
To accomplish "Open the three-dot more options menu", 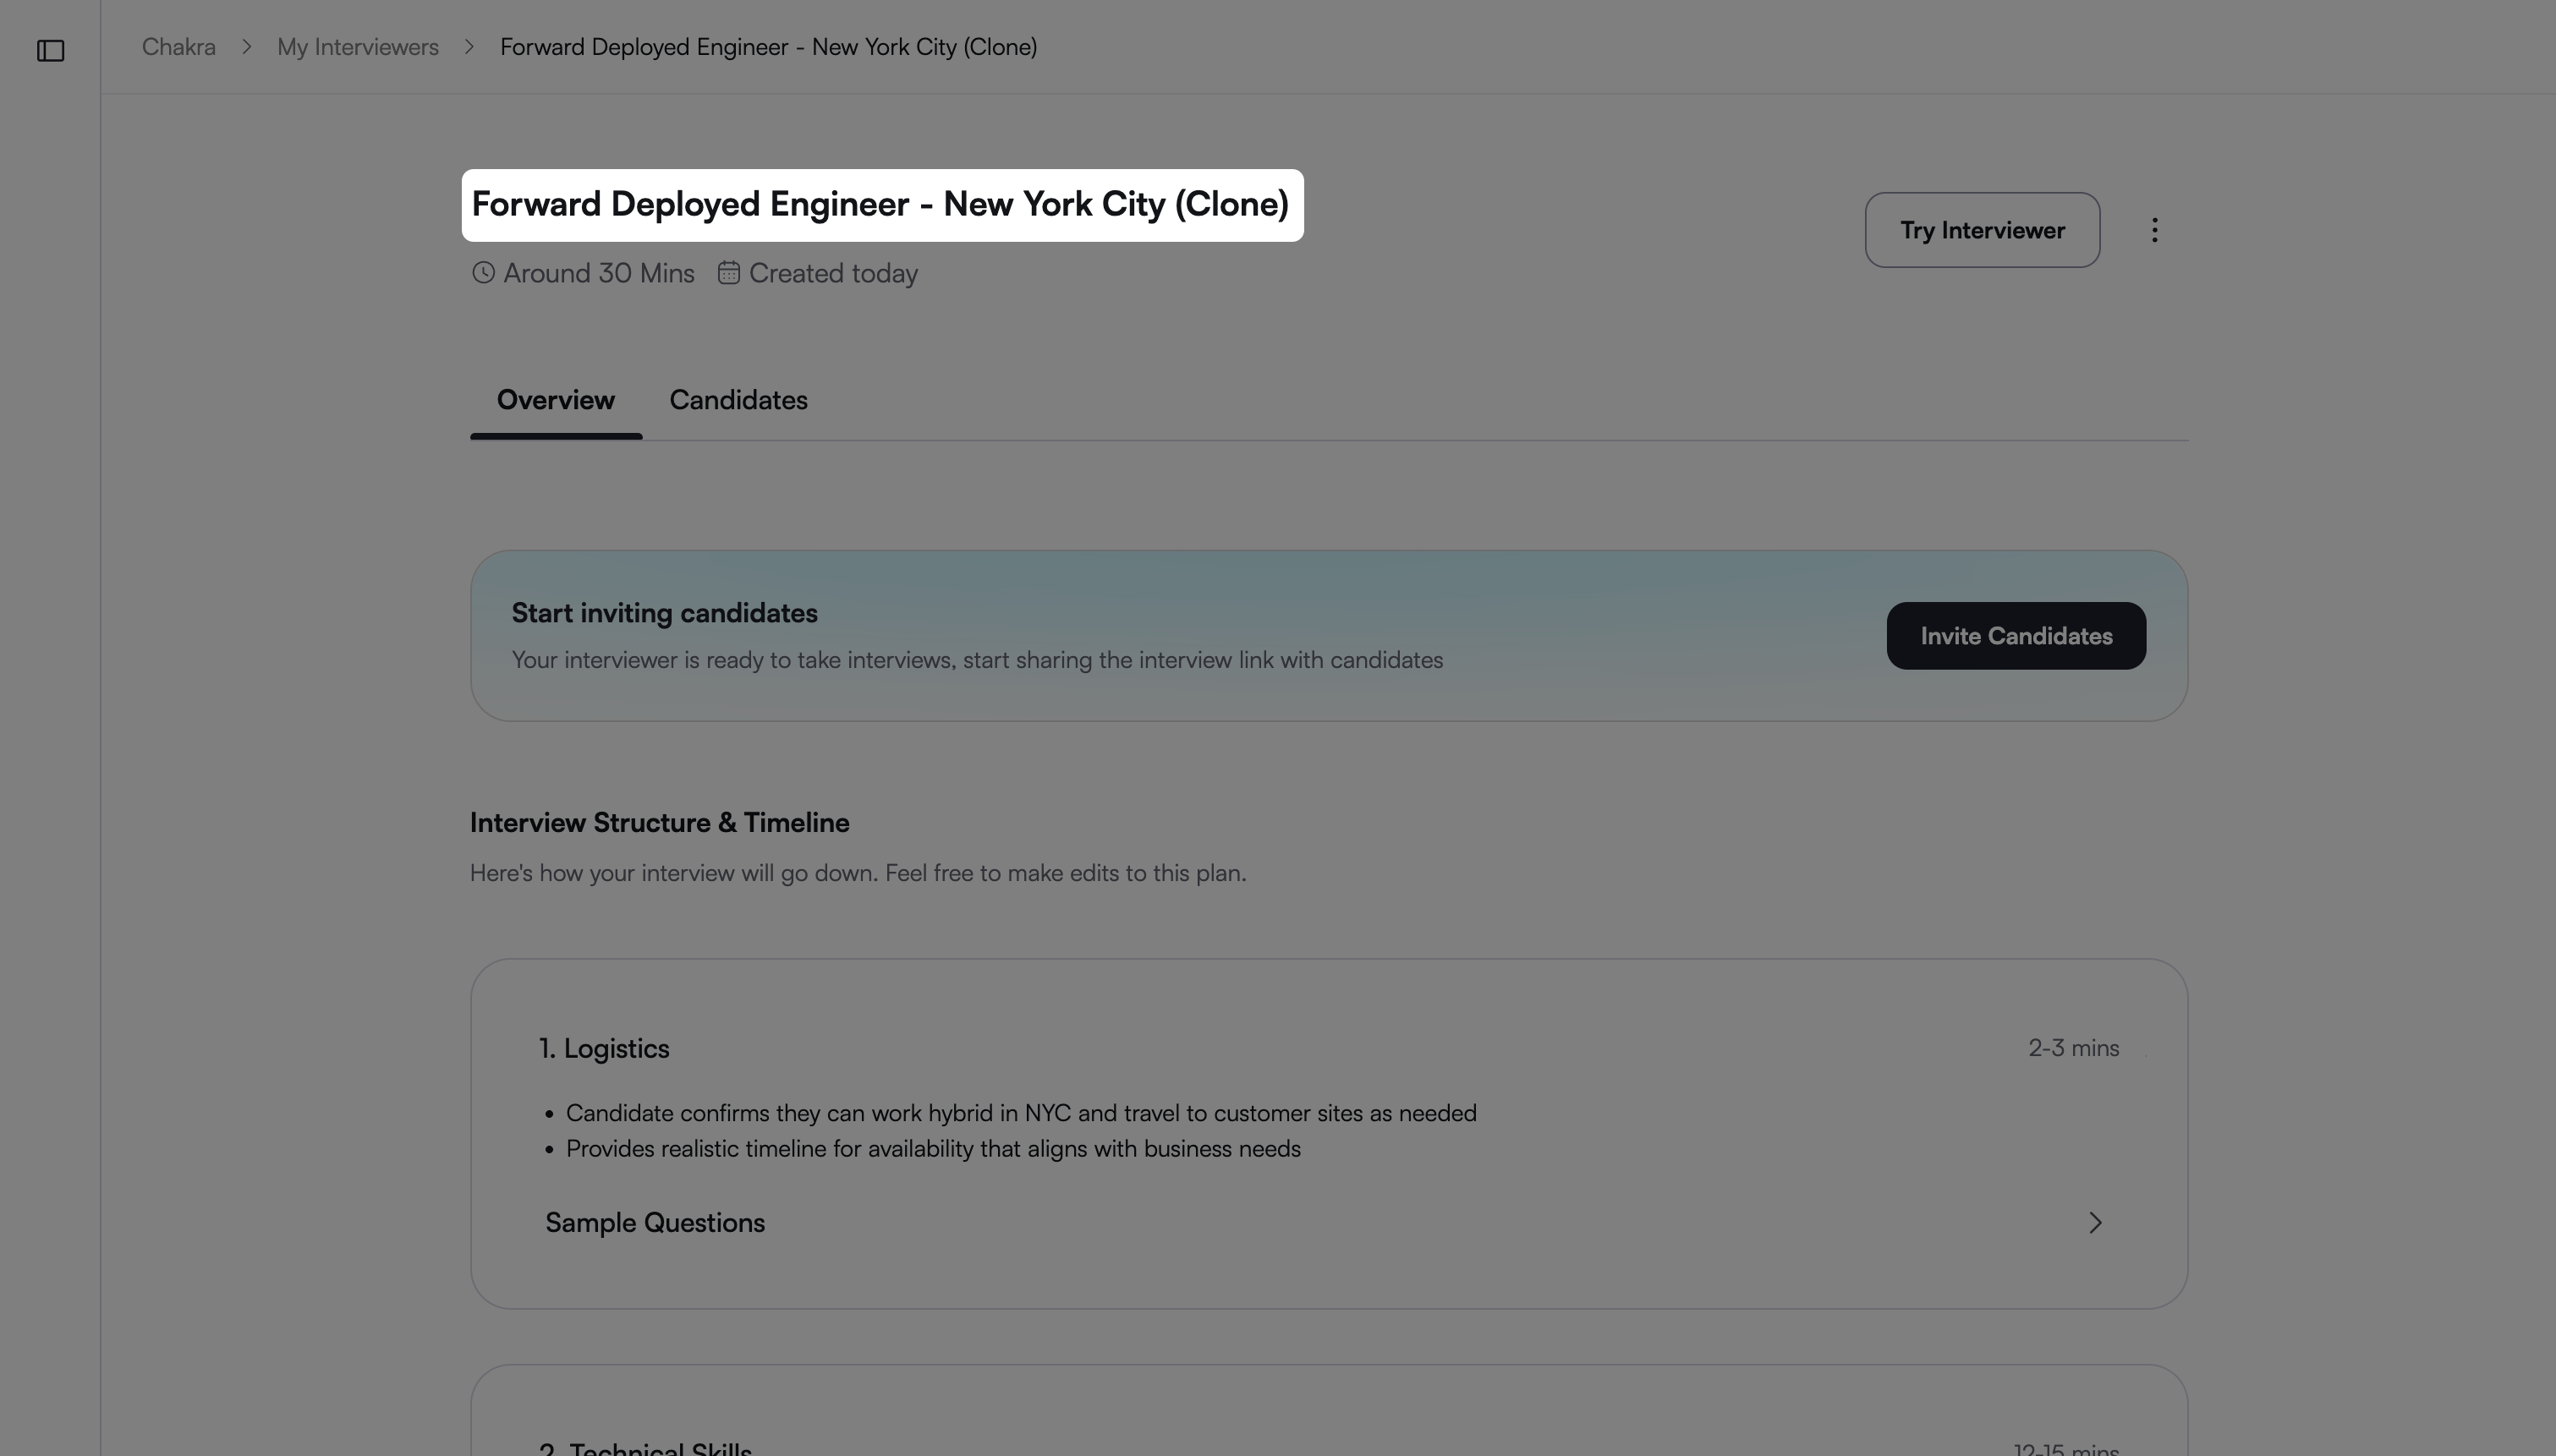I will 2154,230.
